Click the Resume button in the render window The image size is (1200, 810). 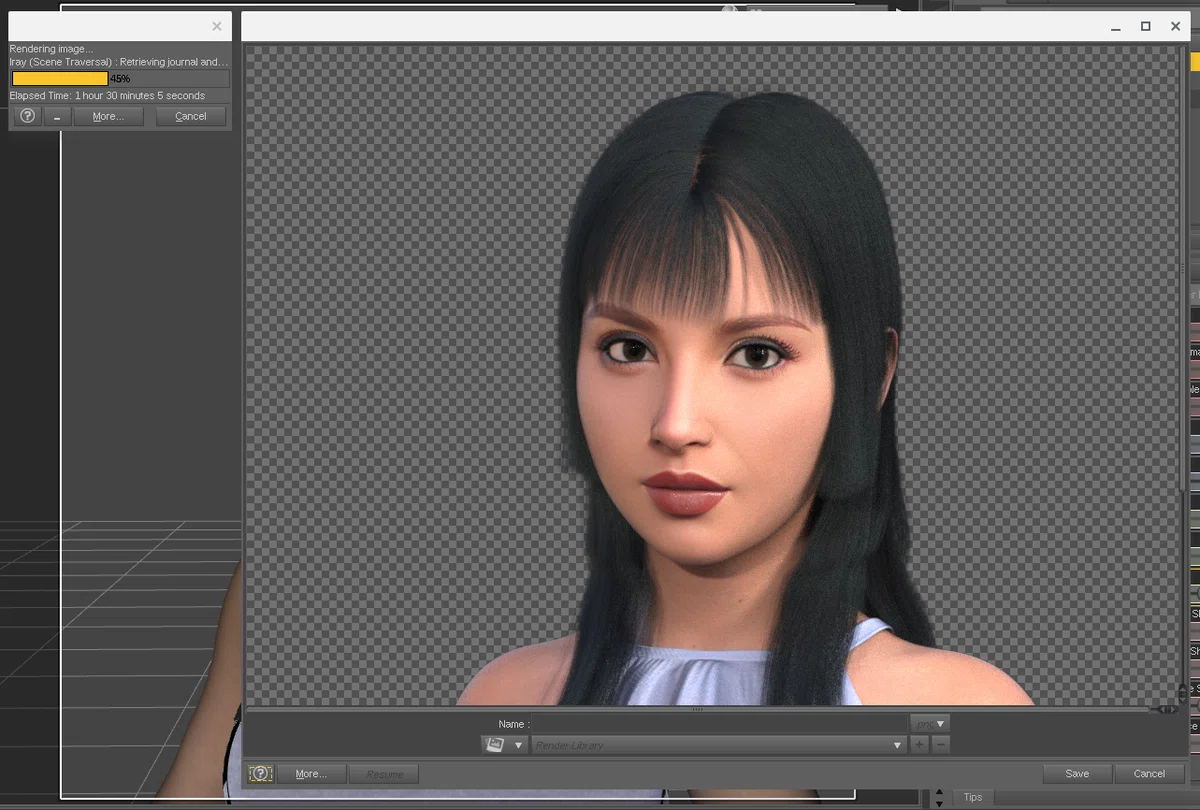(x=384, y=774)
